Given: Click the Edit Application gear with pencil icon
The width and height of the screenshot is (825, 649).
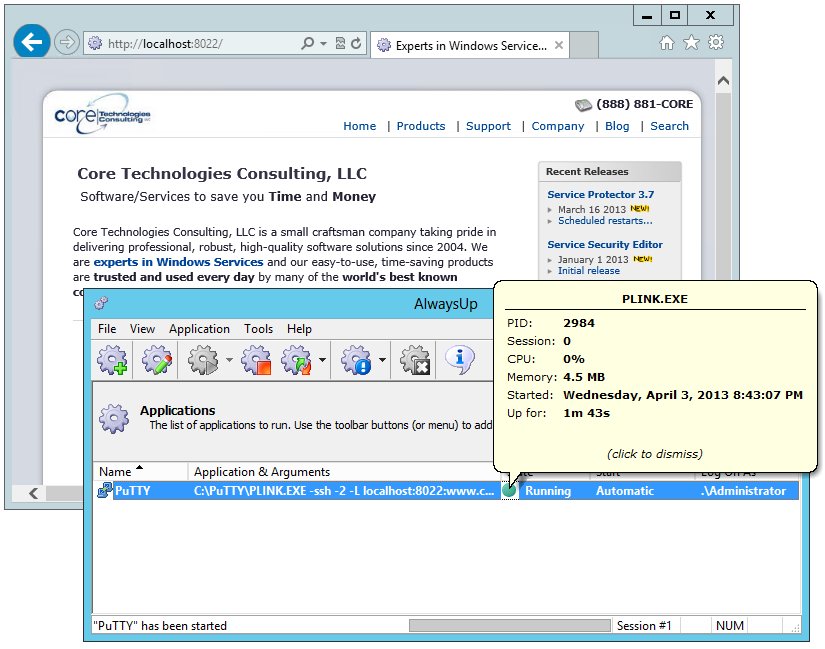Looking at the screenshot, I should [x=157, y=360].
